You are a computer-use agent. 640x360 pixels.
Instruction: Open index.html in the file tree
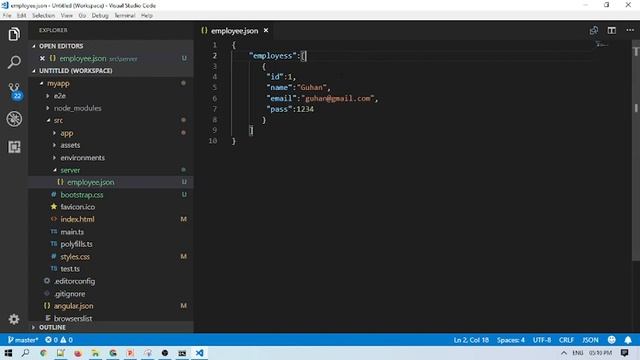tap(77, 219)
